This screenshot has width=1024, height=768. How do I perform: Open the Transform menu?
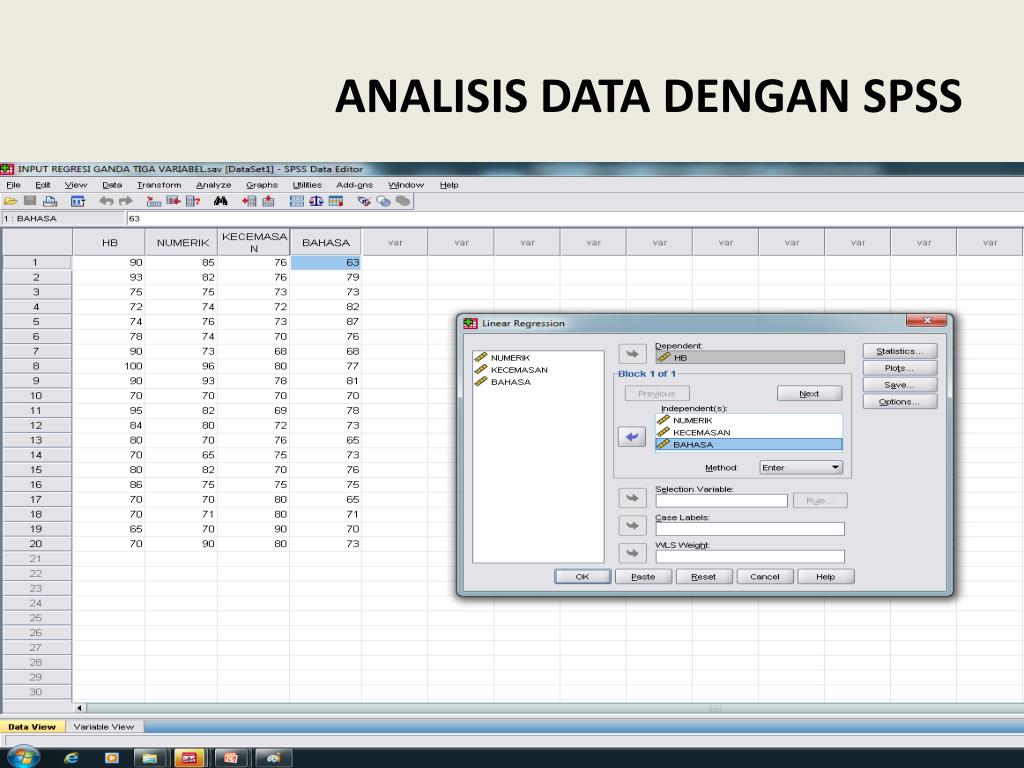tap(159, 185)
